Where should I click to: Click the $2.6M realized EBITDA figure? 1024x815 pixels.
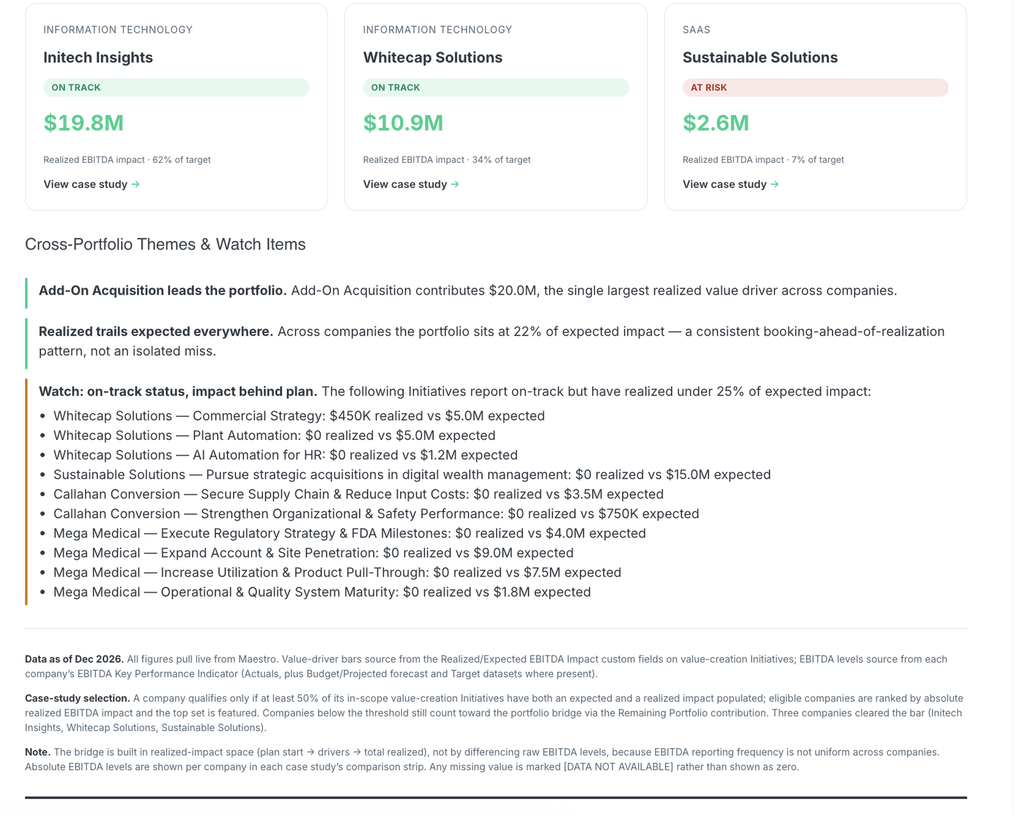click(x=716, y=123)
